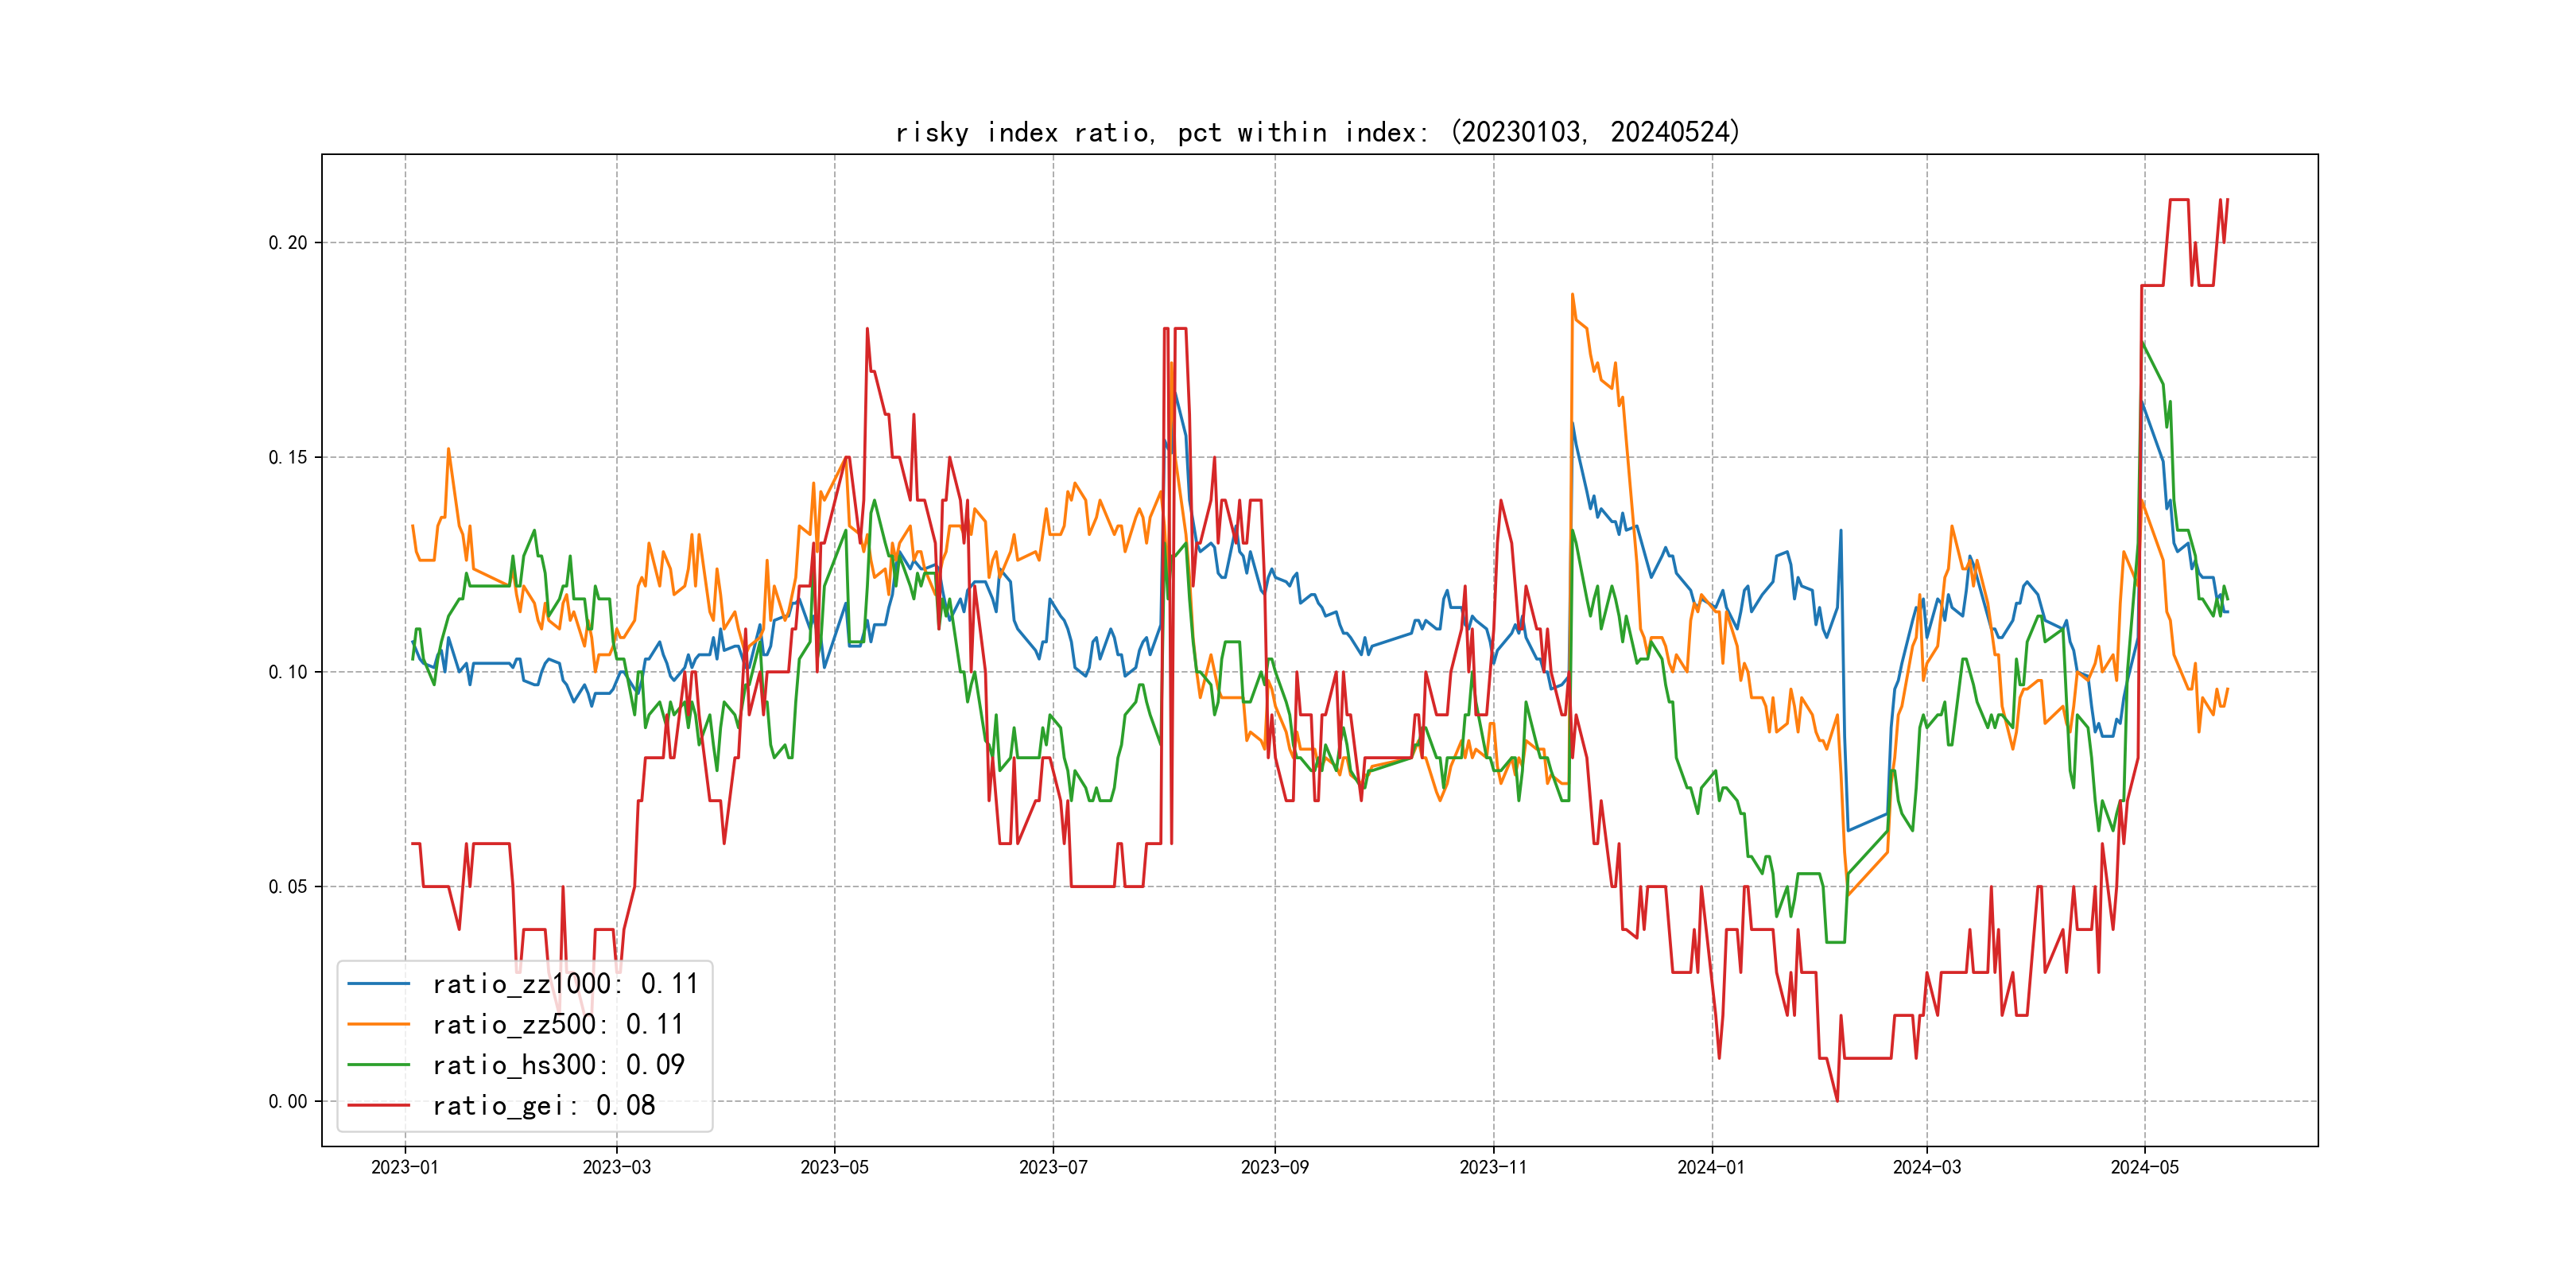Click the 0.00 y-axis tick label
Viewport: 2576px width, 1288px height.
(288, 1102)
